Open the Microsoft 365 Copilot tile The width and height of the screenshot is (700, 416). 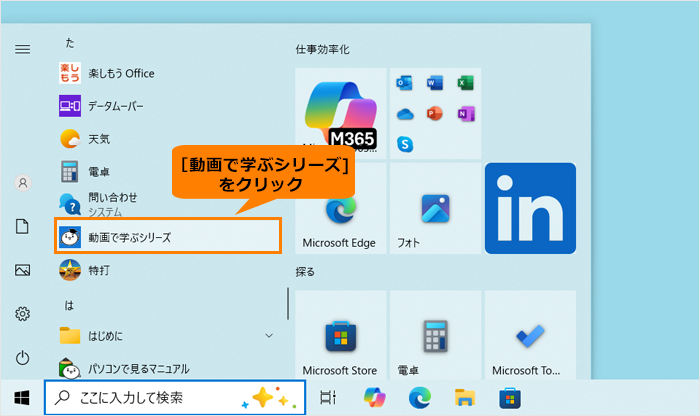pyautogui.click(x=341, y=113)
